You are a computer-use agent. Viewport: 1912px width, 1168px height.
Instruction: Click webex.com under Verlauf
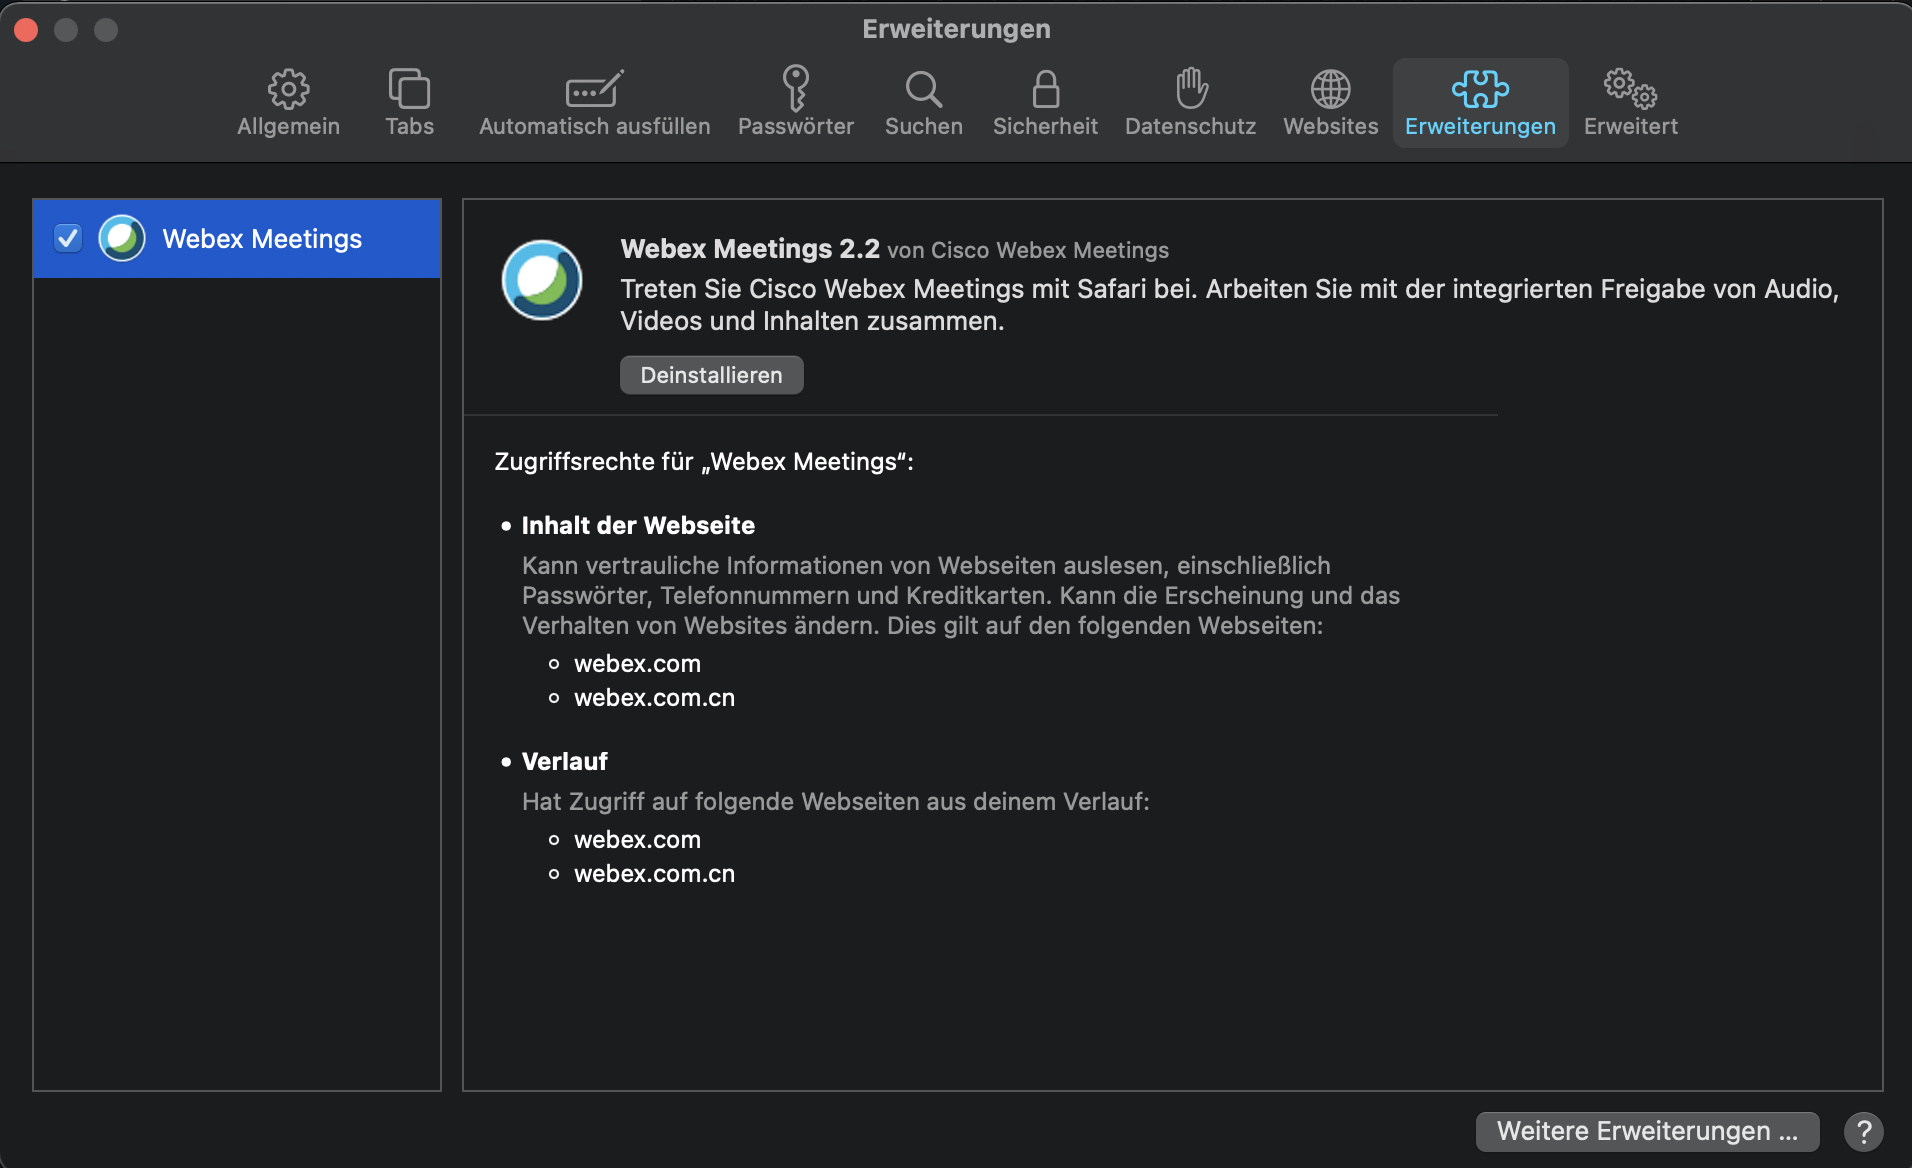[x=637, y=839]
